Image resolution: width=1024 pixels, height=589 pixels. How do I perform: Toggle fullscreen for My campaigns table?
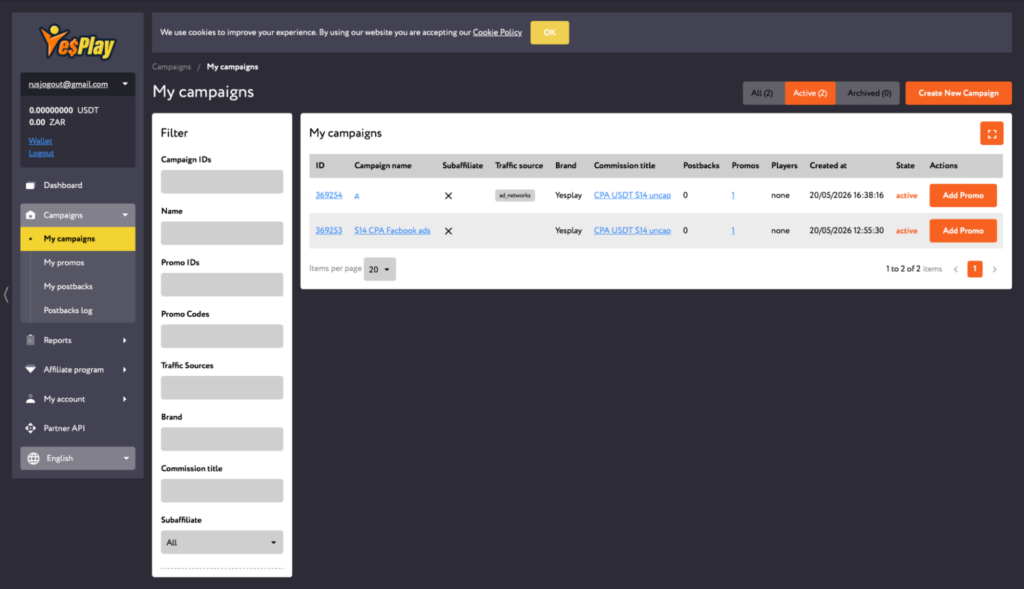991,133
